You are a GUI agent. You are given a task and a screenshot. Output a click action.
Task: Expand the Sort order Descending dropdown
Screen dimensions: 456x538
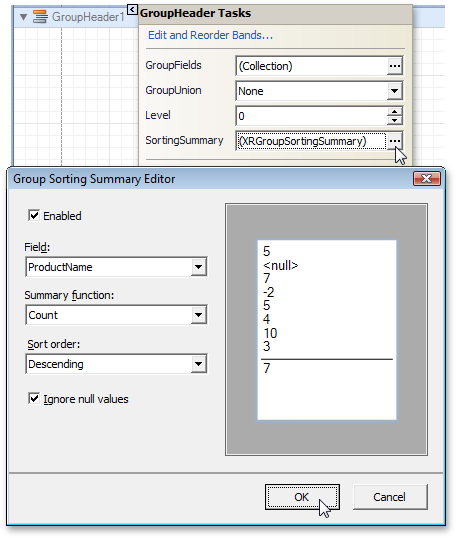199,364
